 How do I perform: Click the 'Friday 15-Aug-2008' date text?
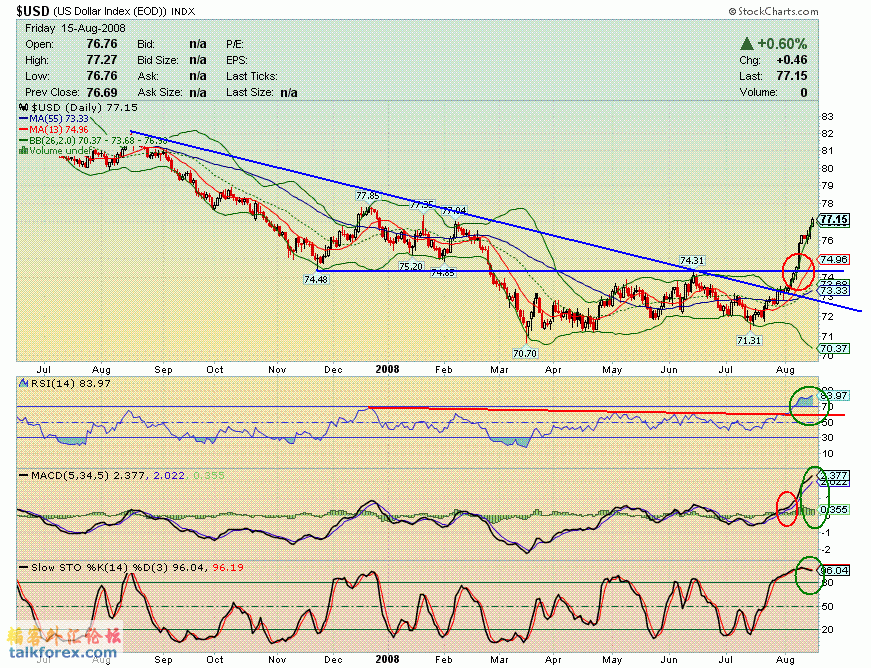(75, 28)
